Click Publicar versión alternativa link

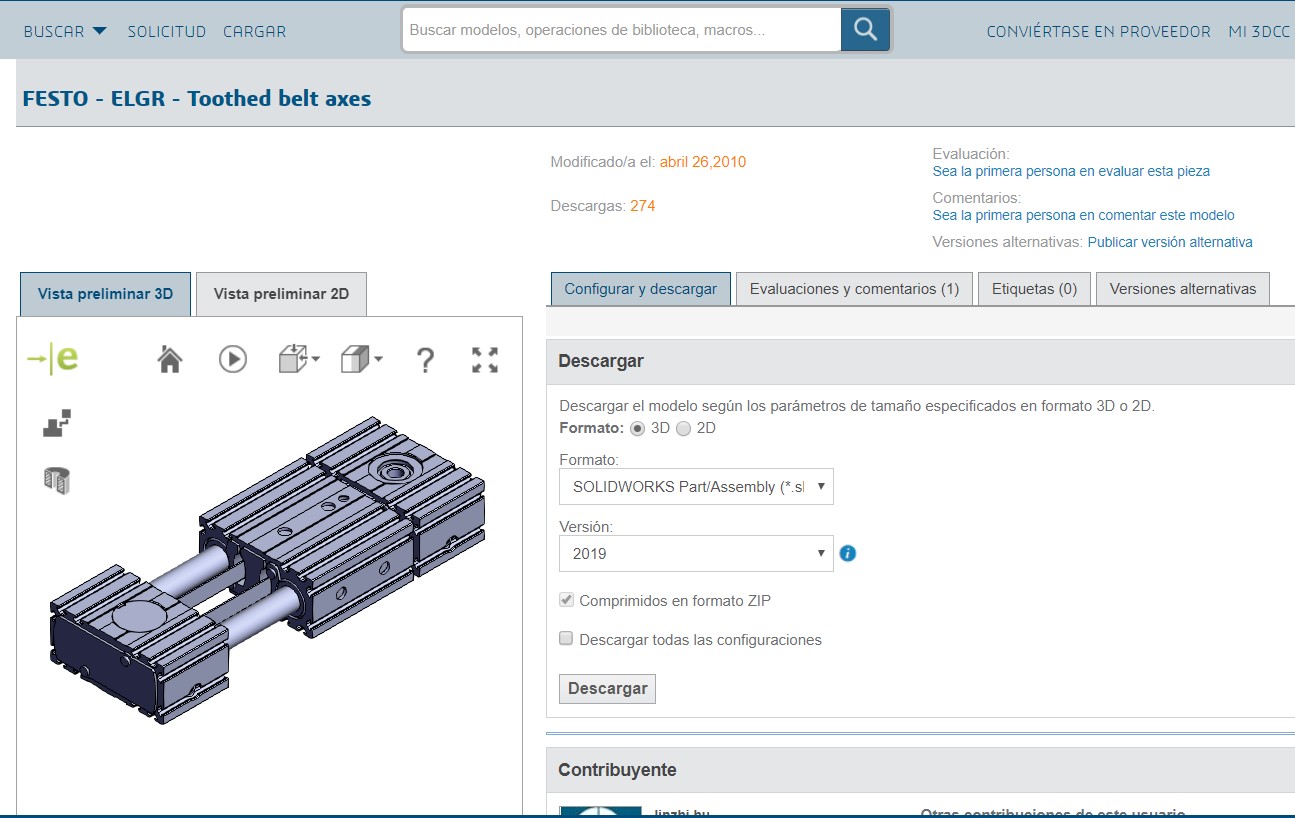(1170, 242)
